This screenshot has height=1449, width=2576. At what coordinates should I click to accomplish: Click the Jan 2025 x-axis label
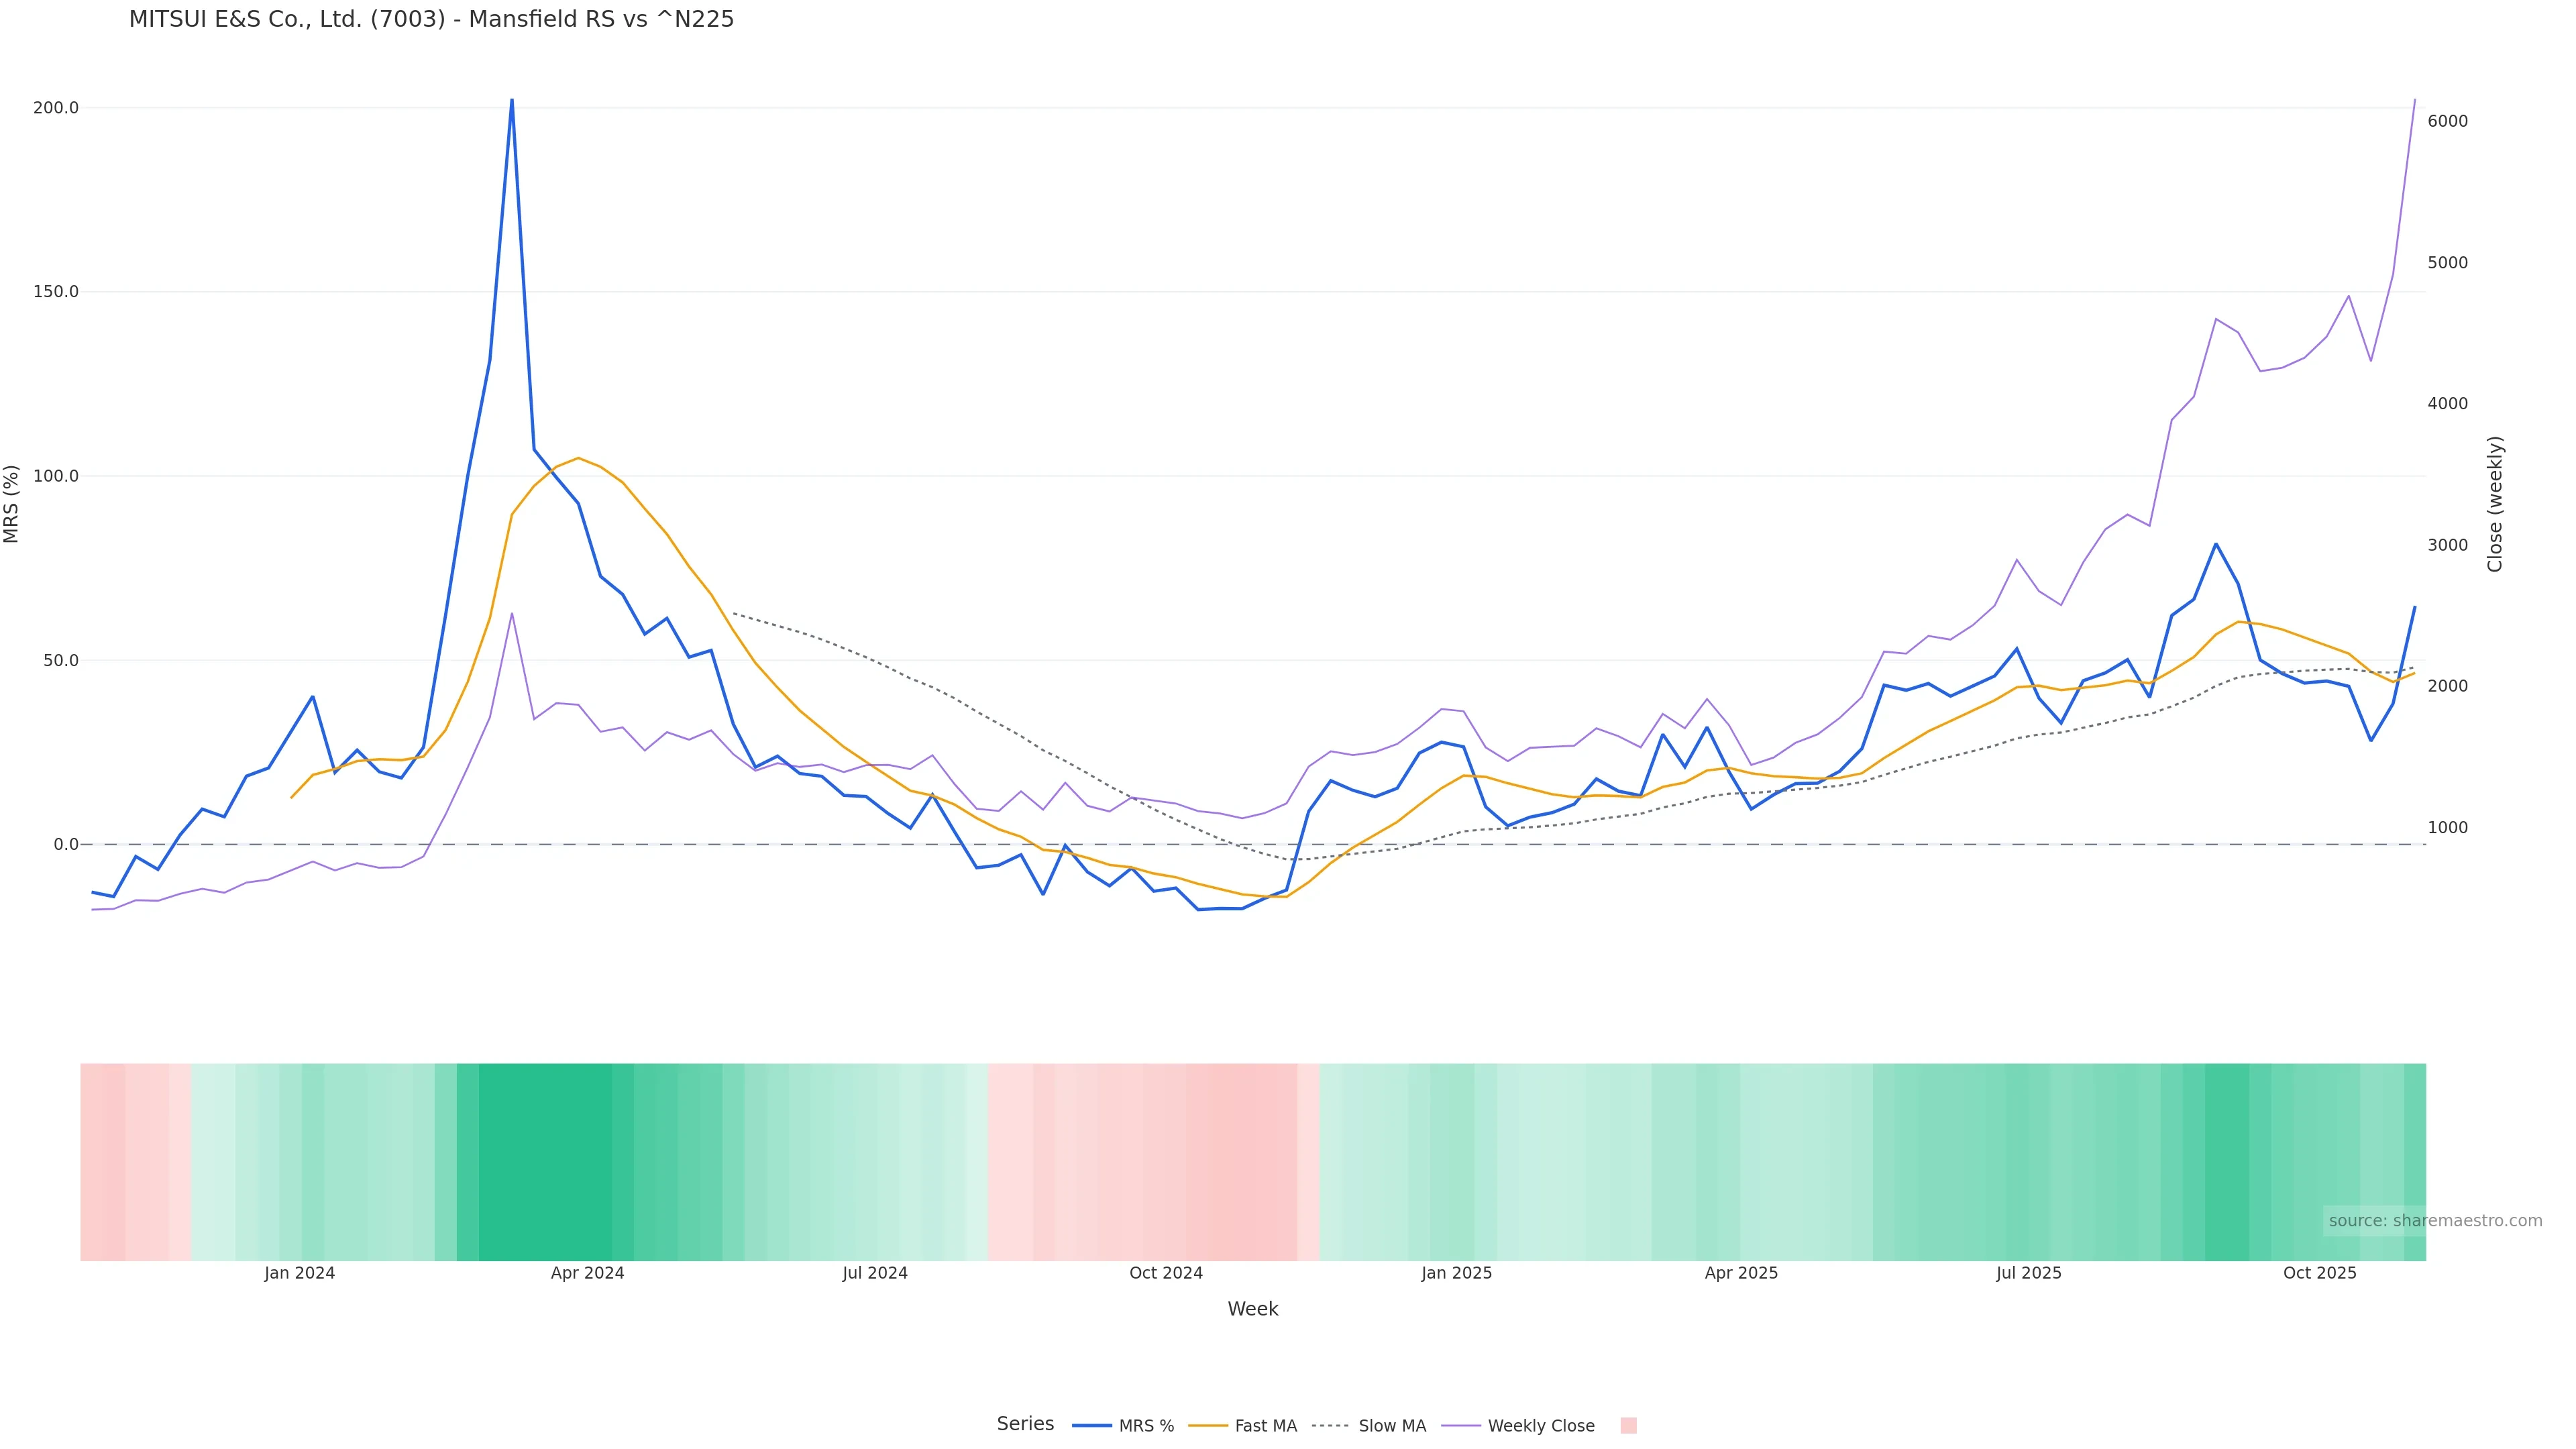coord(1456,1273)
